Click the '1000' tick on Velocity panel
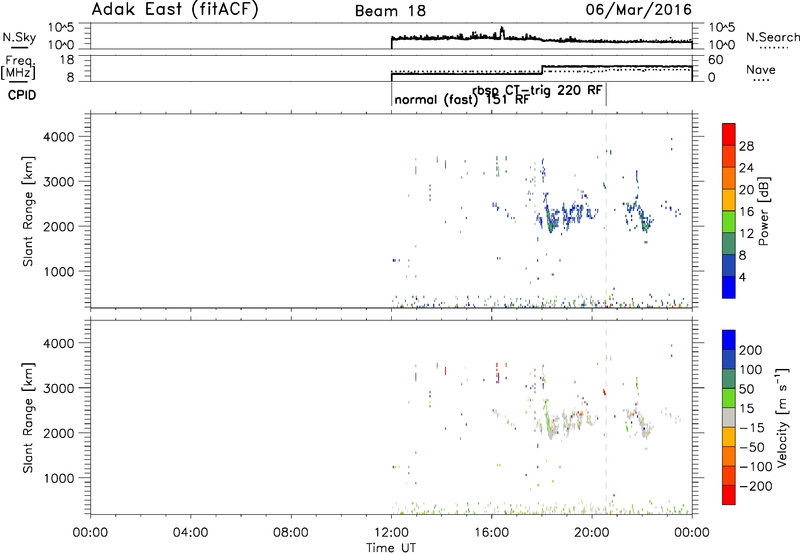800x554 pixels. coord(59,478)
